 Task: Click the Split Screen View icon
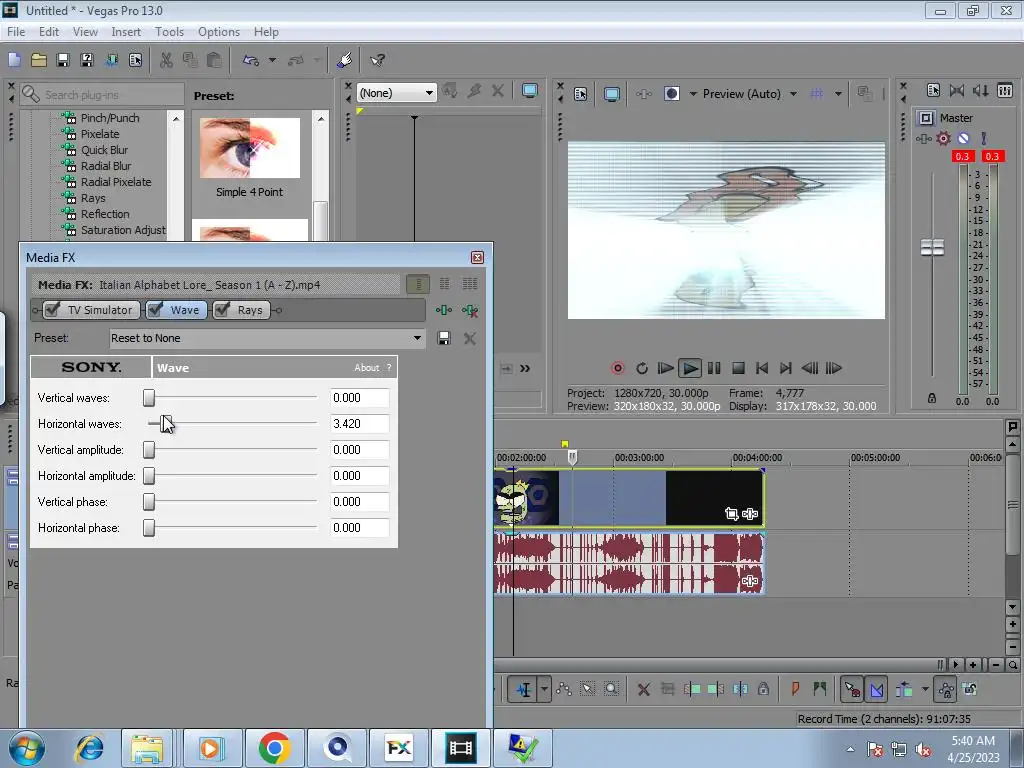coord(671,94)
